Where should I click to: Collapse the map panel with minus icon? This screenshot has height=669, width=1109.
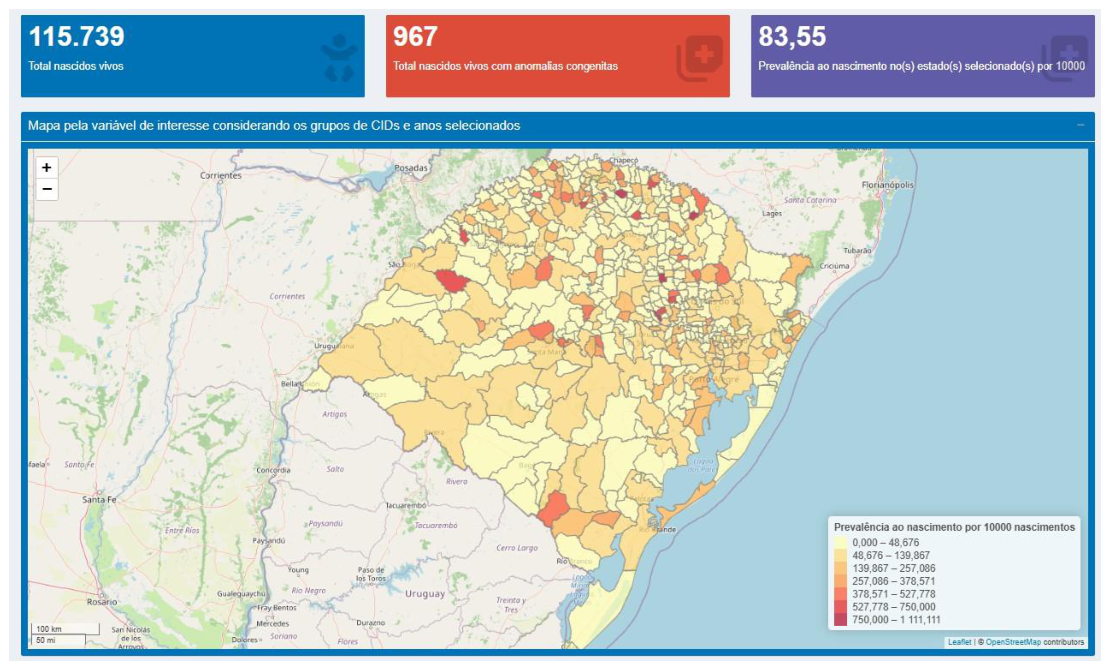pyautogui.click(x=1080, y=125)
